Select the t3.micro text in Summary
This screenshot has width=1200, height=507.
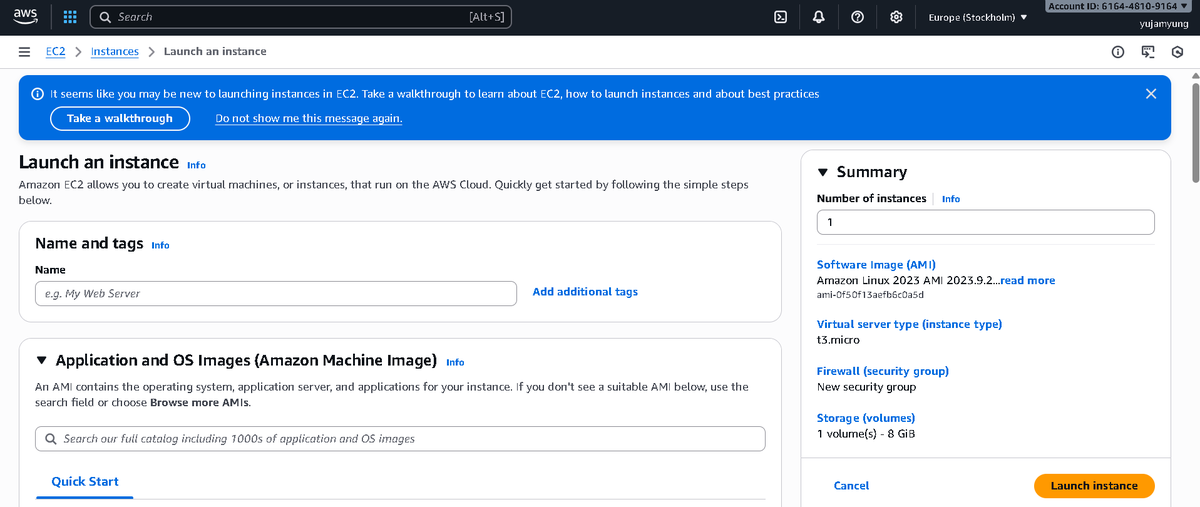[838, 340]
